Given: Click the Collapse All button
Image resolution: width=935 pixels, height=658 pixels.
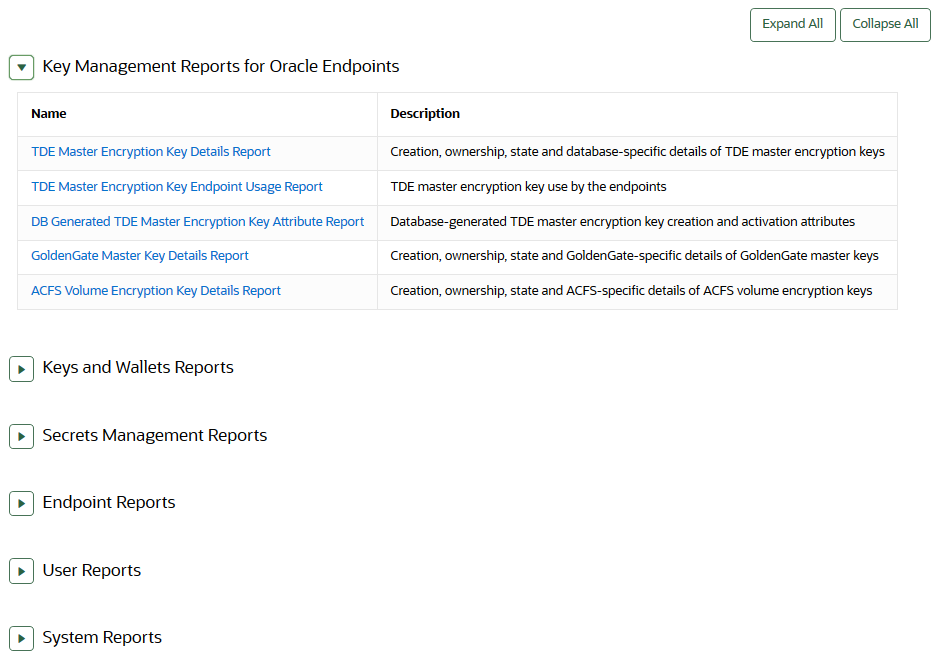Looking at the screenshot, I should tap(884, 24).
